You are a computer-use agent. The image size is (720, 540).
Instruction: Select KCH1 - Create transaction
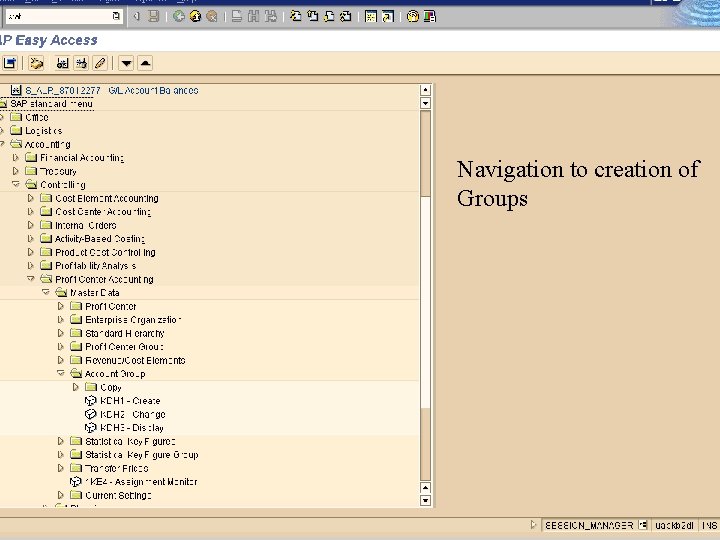130,401
